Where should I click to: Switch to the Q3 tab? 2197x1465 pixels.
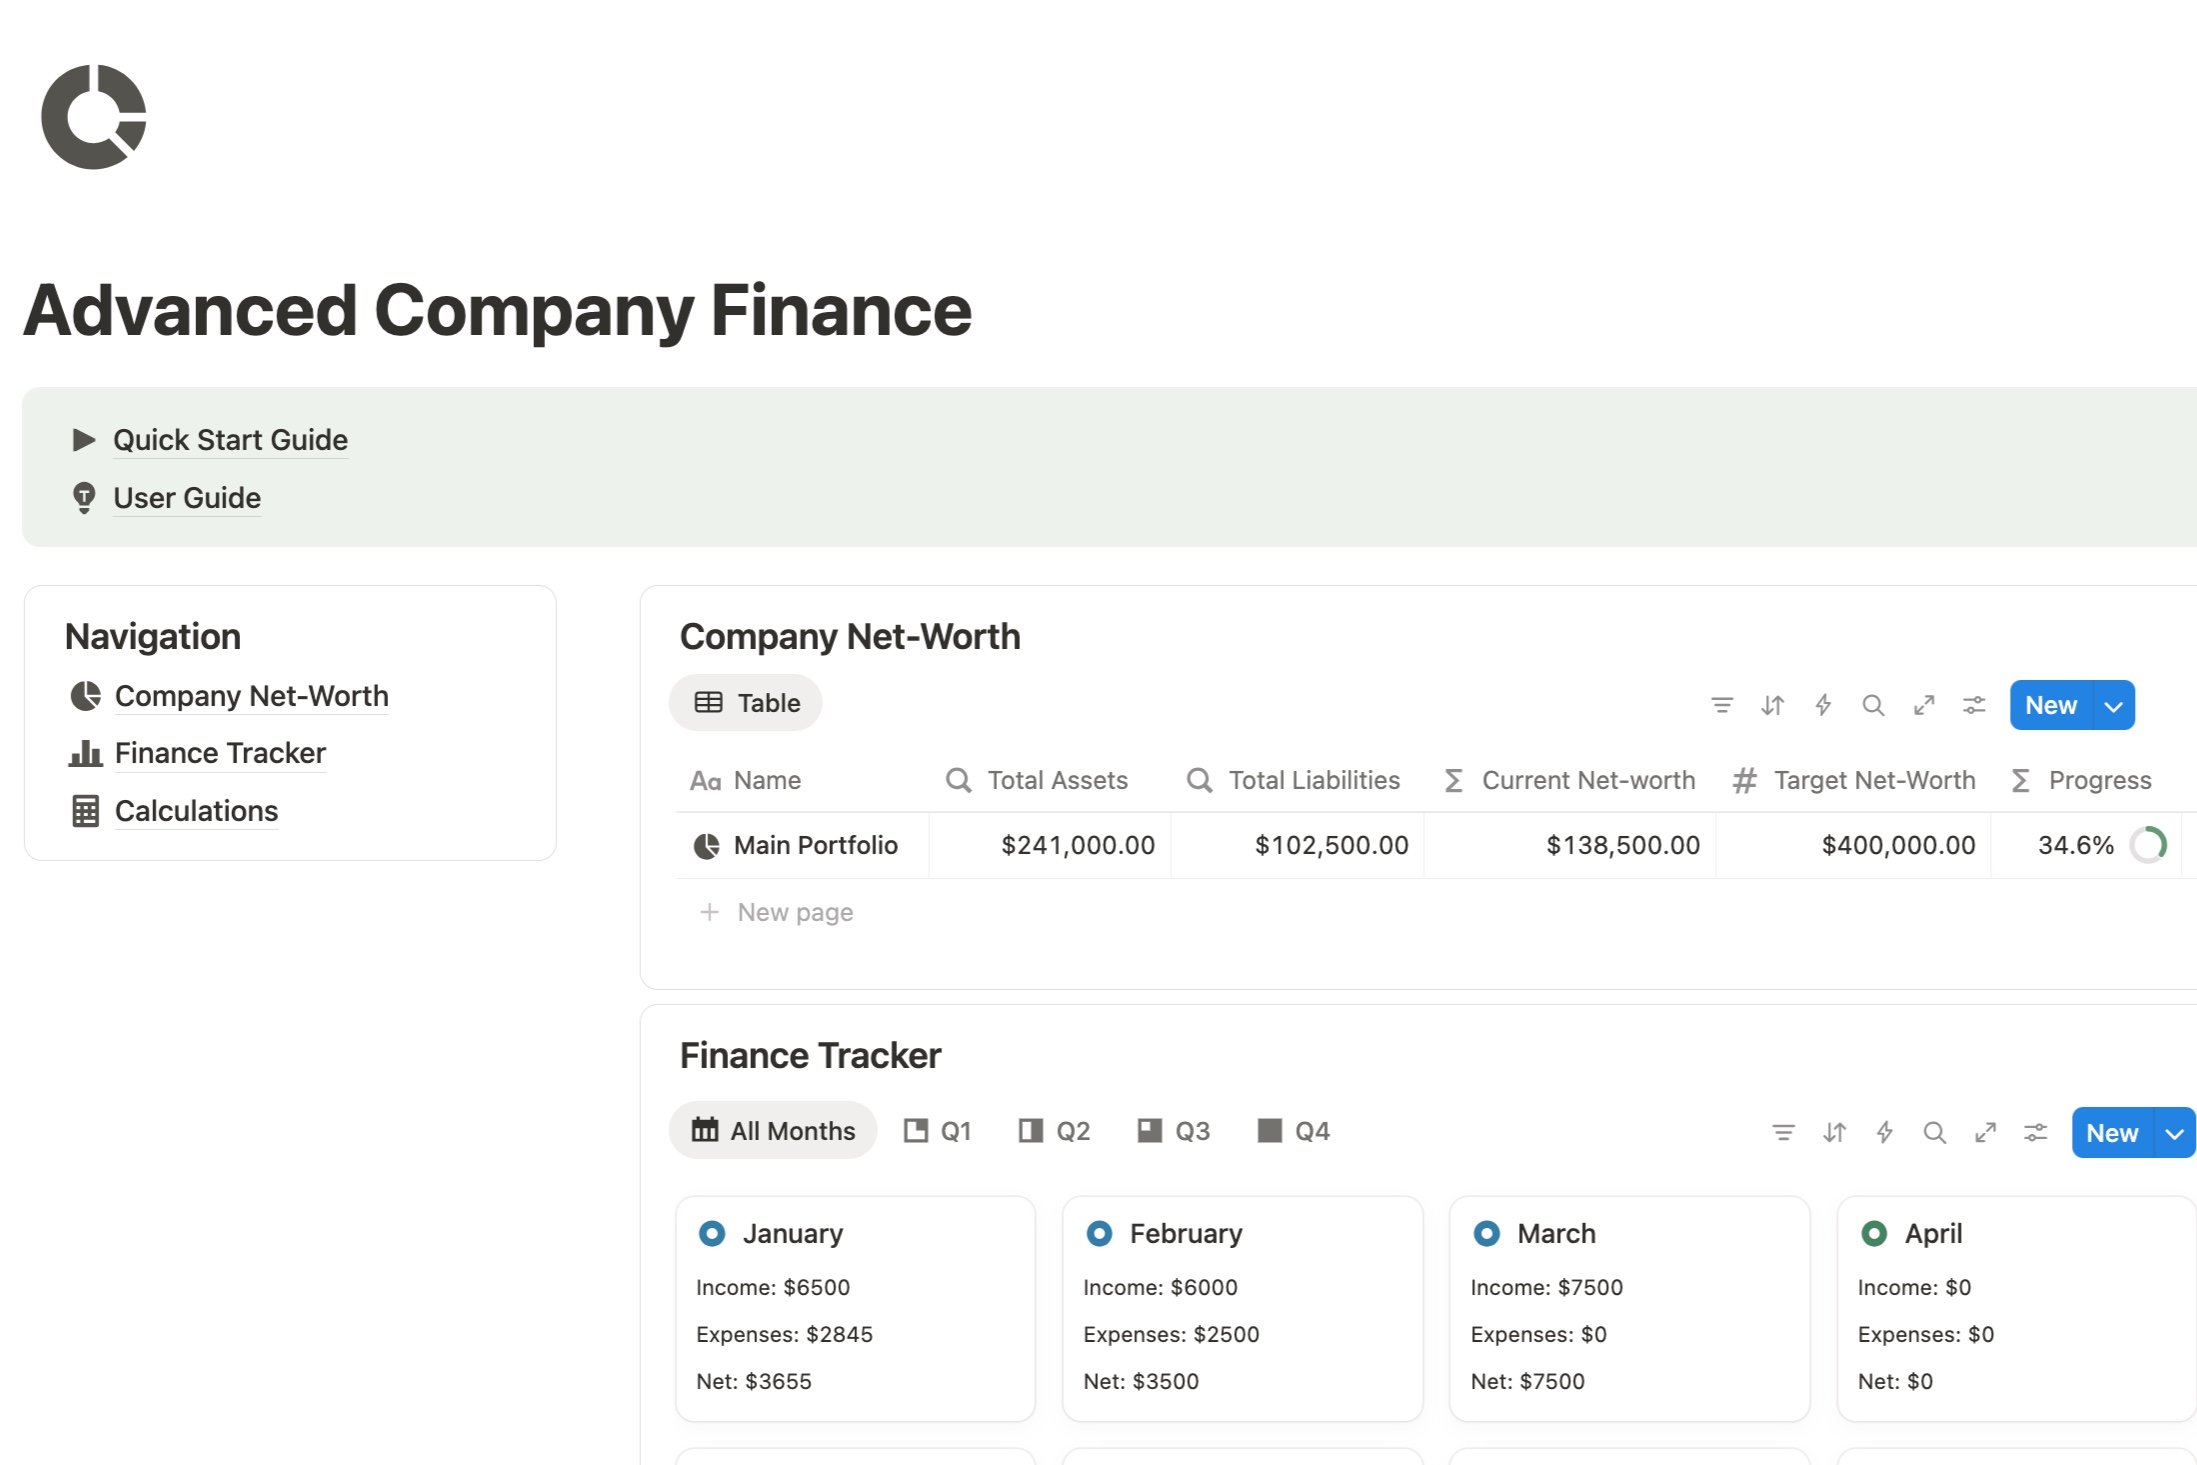[x=1174, y=1131]
